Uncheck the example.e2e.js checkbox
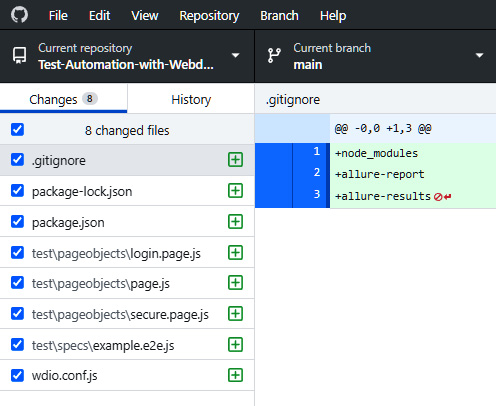The image size is (496, 406). click(x=17, y=345)
